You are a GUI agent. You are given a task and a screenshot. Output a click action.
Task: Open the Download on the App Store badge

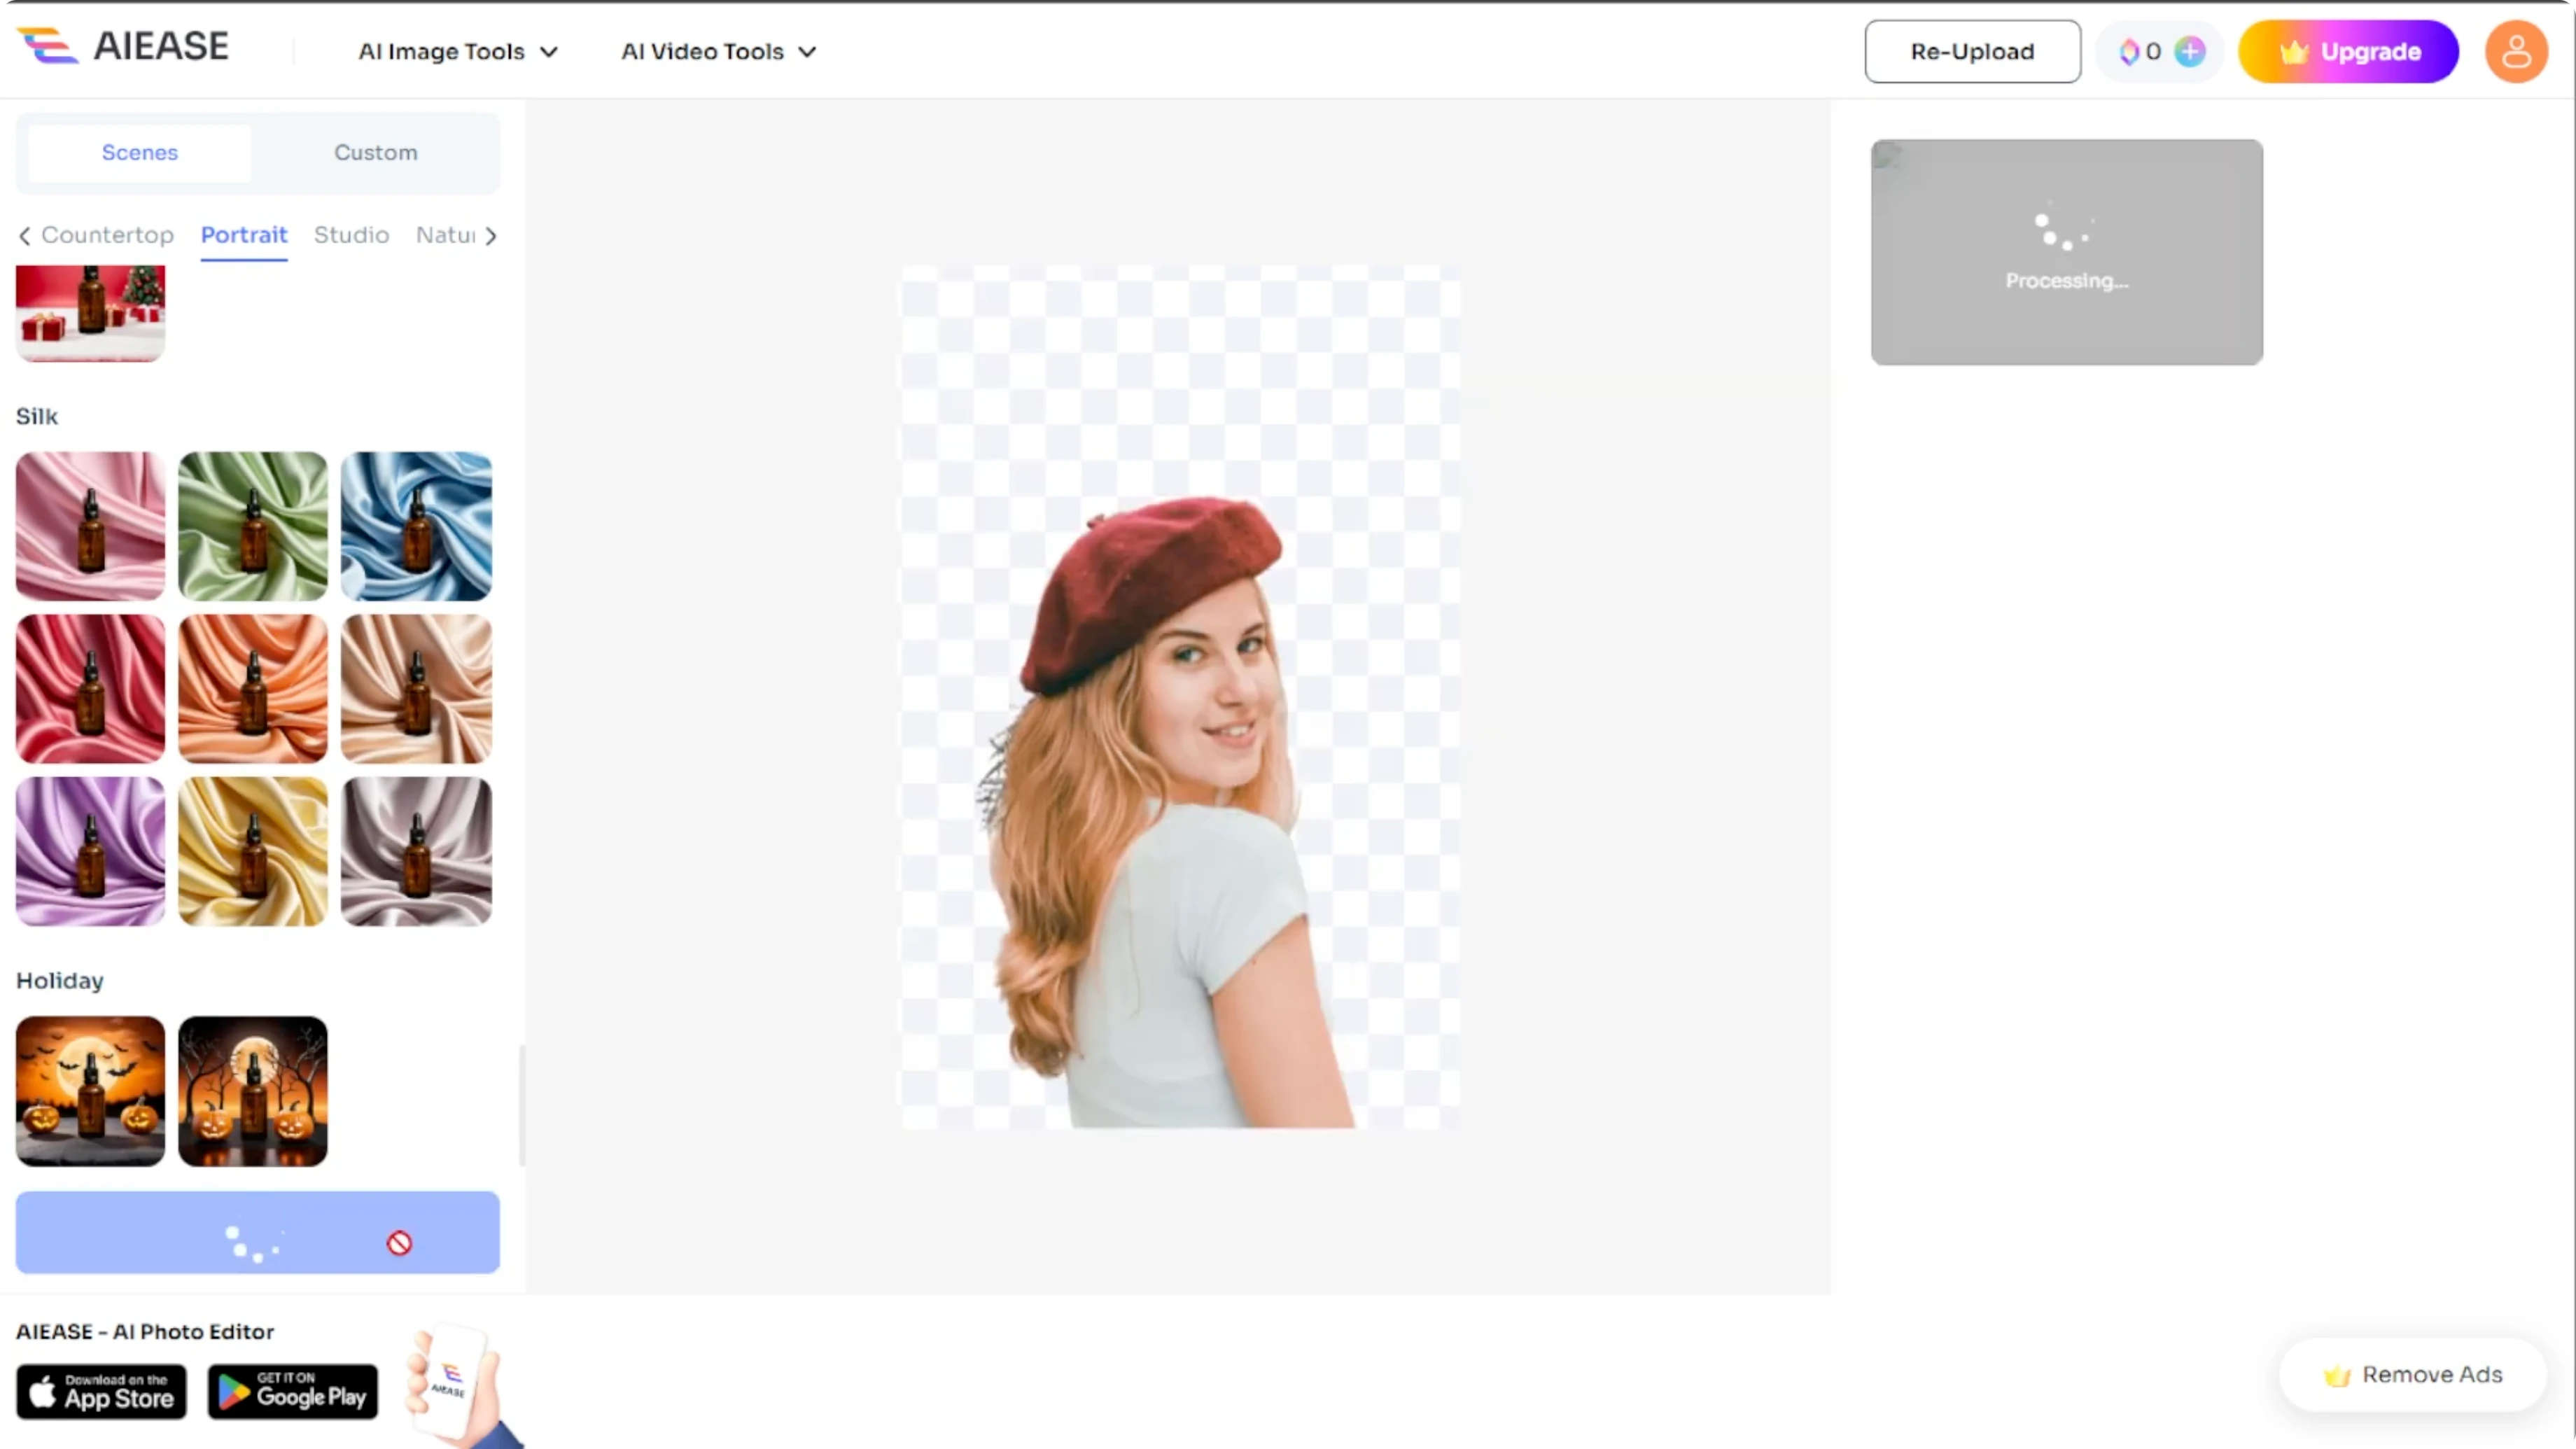pyautogui.click(x=101, y=1391)
